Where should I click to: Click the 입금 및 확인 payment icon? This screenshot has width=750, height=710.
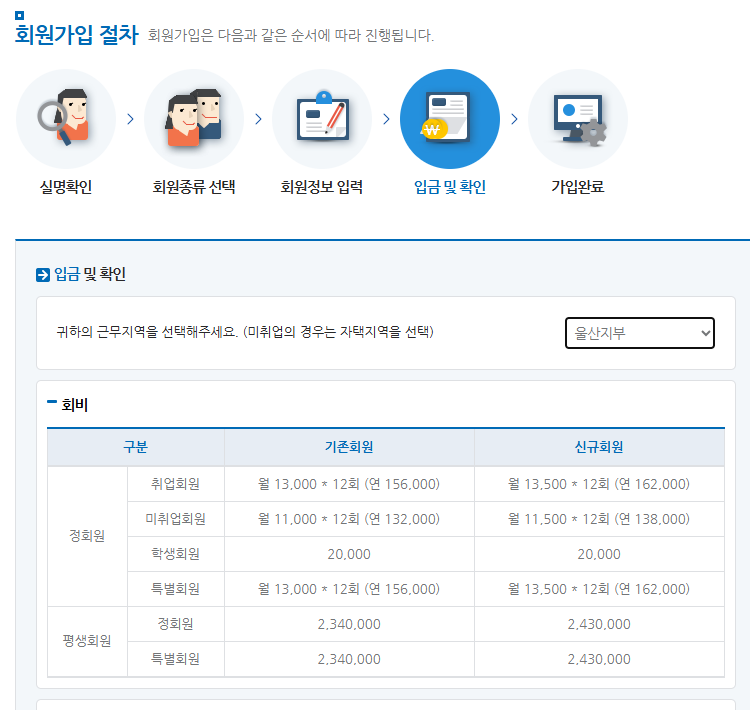tap(450, 119)
